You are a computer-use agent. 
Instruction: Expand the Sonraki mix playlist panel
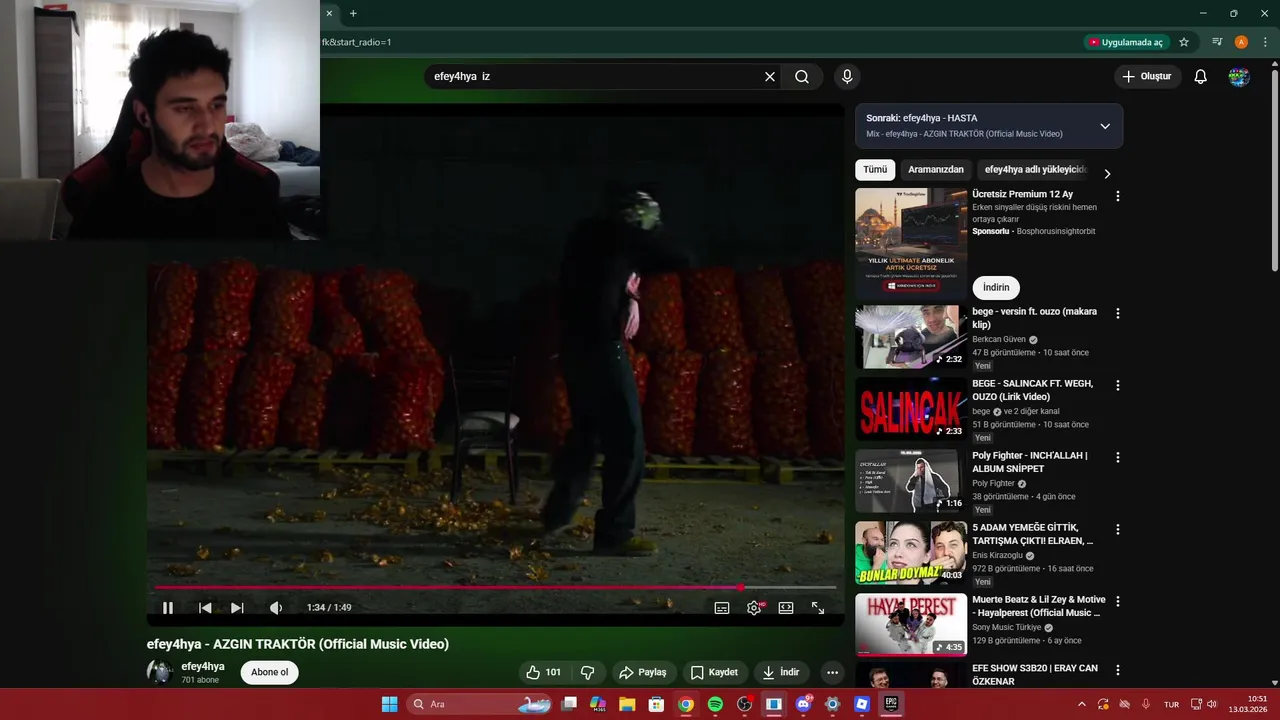(1105, 126)
